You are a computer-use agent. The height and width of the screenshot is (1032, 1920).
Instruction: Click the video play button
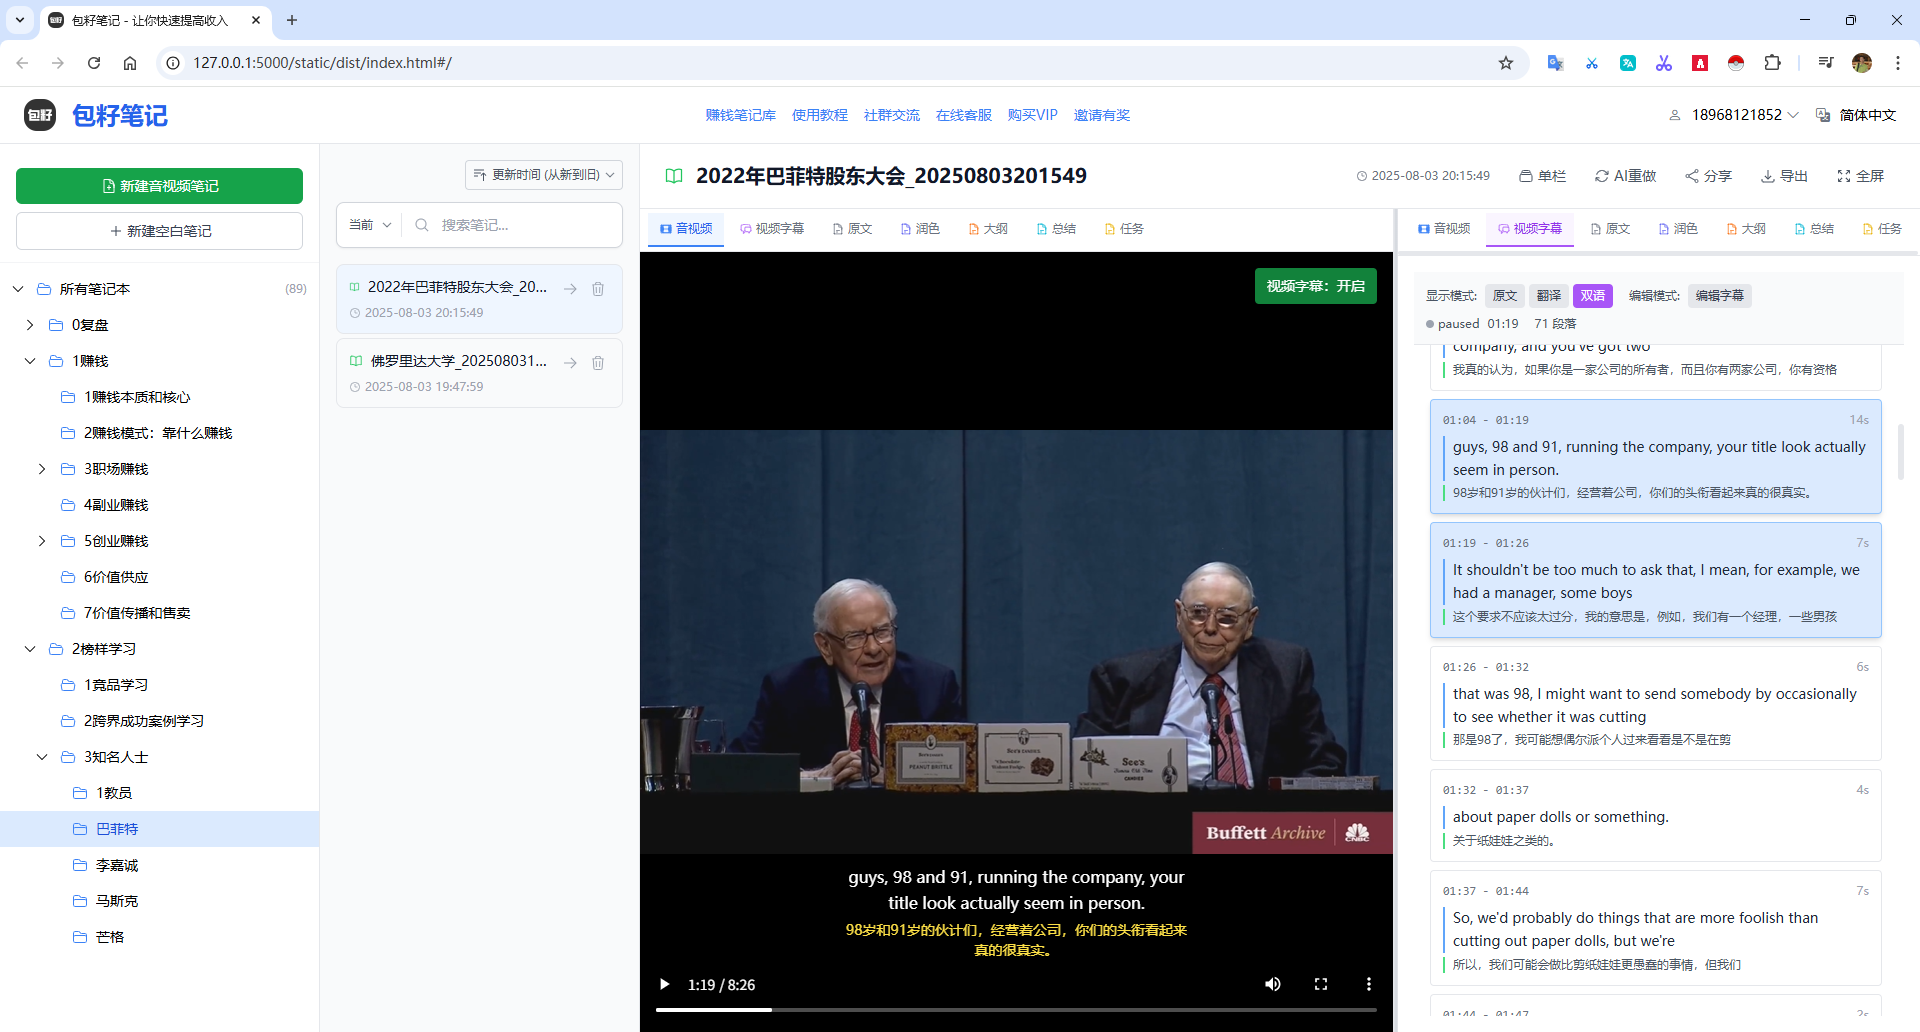[664, 984]
